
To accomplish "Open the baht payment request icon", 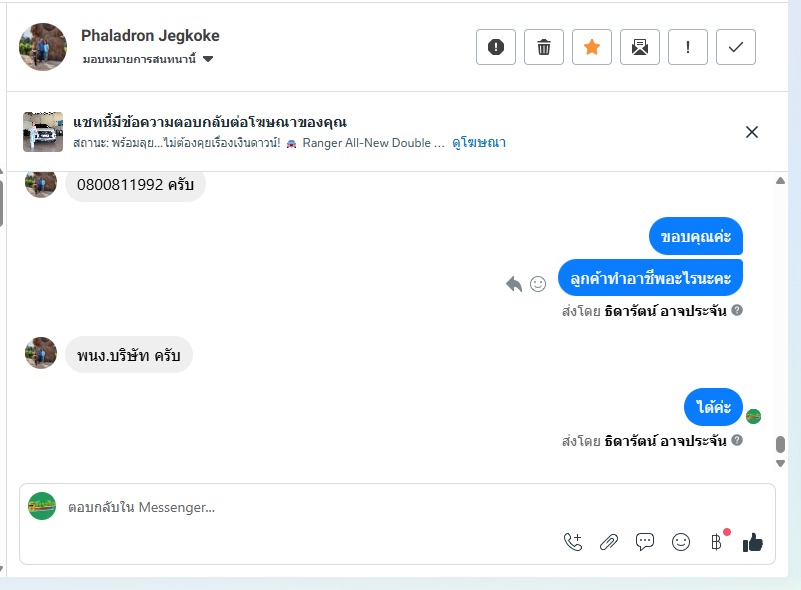I will 717,541.
